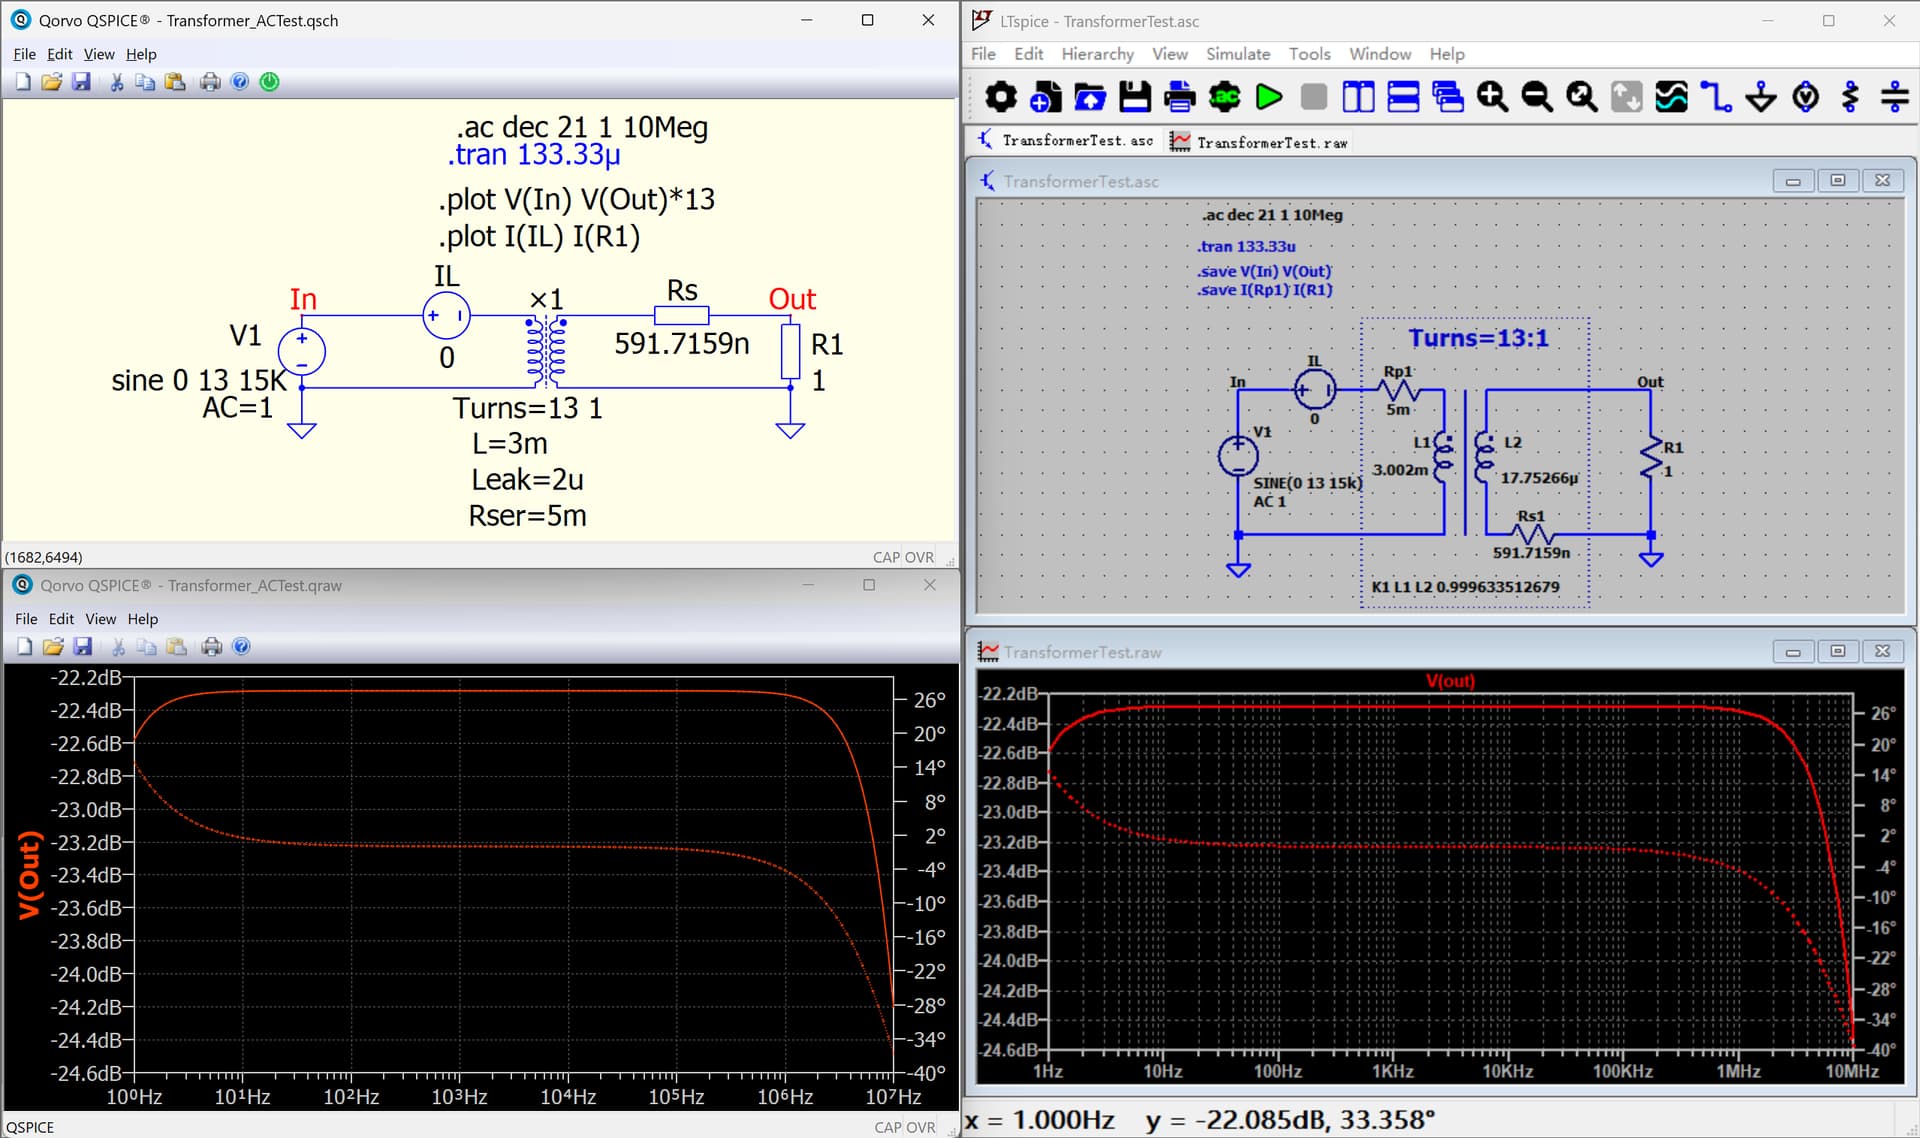
Task: Click the QSPICE schematic Save floppy icon
Action: 81,82
